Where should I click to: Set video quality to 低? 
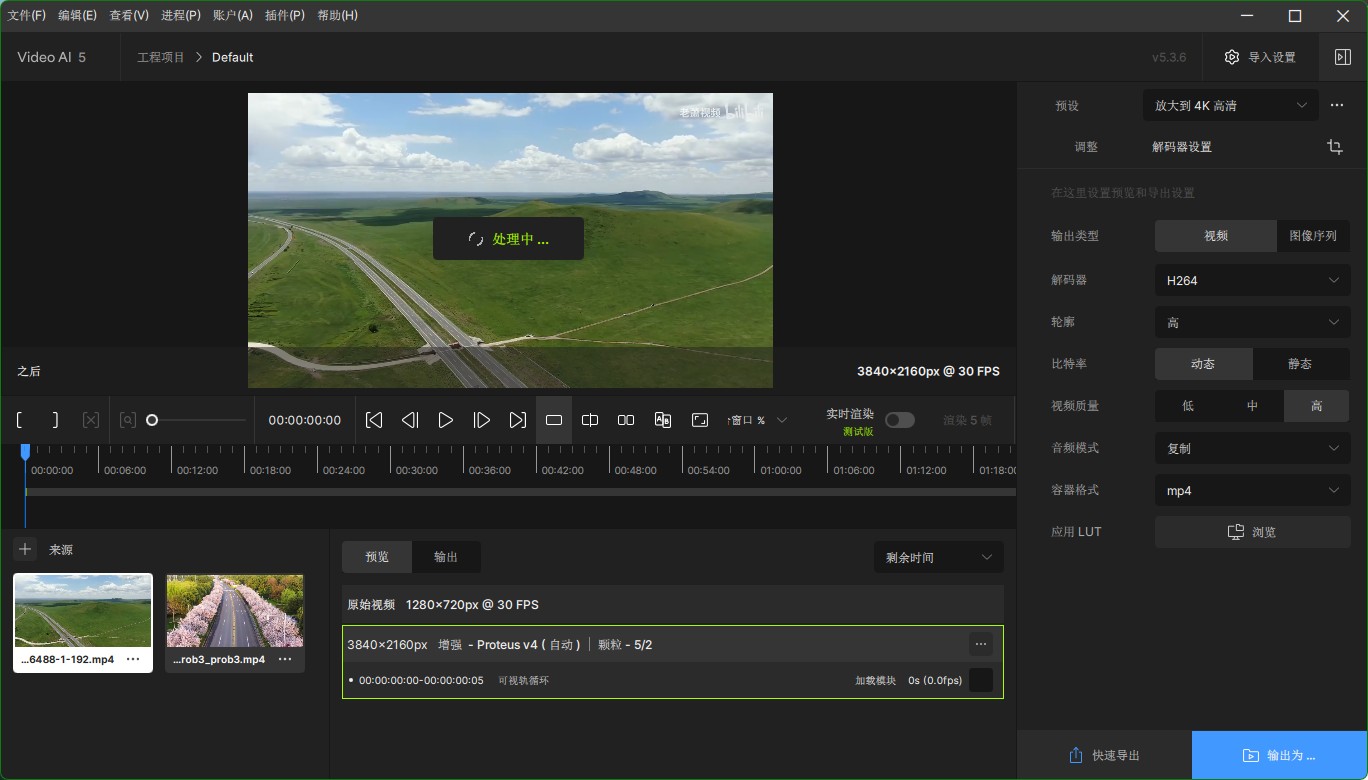pyautogui.click(x=1187, y=406)
